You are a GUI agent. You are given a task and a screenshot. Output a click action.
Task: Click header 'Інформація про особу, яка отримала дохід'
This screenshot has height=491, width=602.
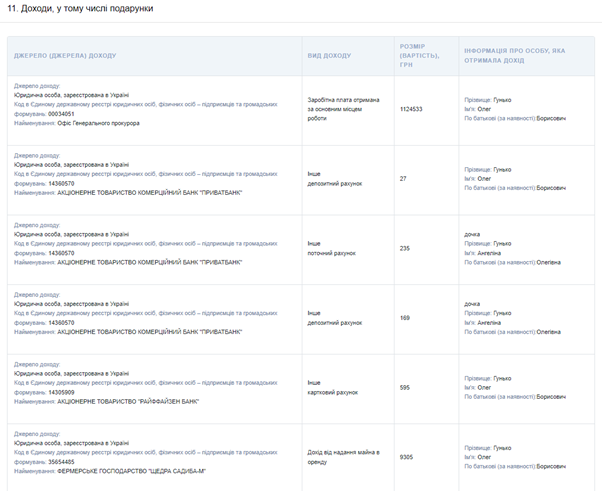[514, 56]
